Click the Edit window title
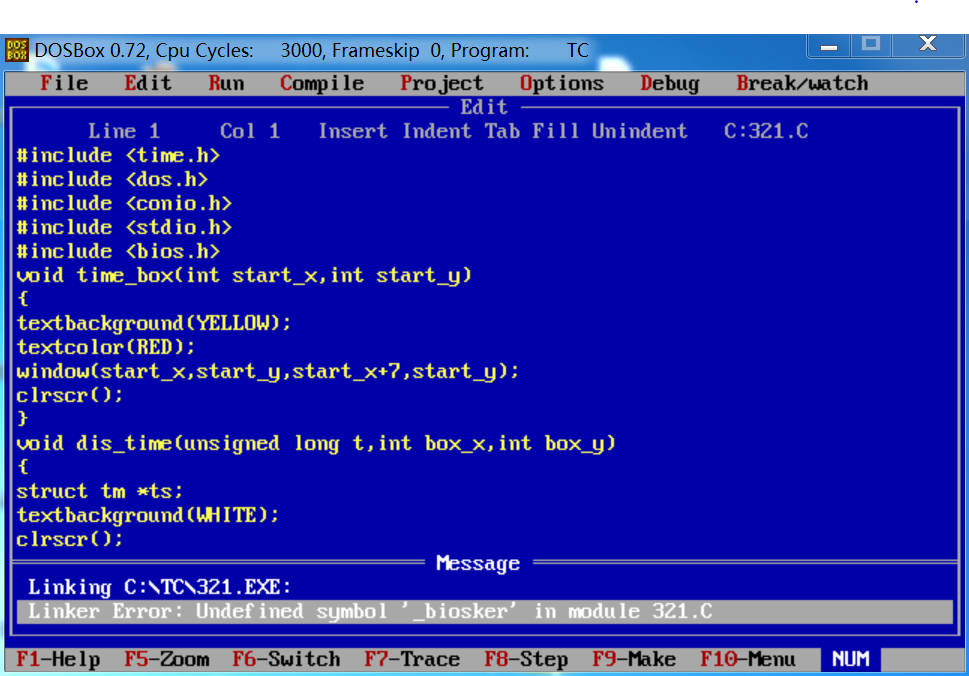The width and height of the screenshot is (969, 676). coord(484,108)
